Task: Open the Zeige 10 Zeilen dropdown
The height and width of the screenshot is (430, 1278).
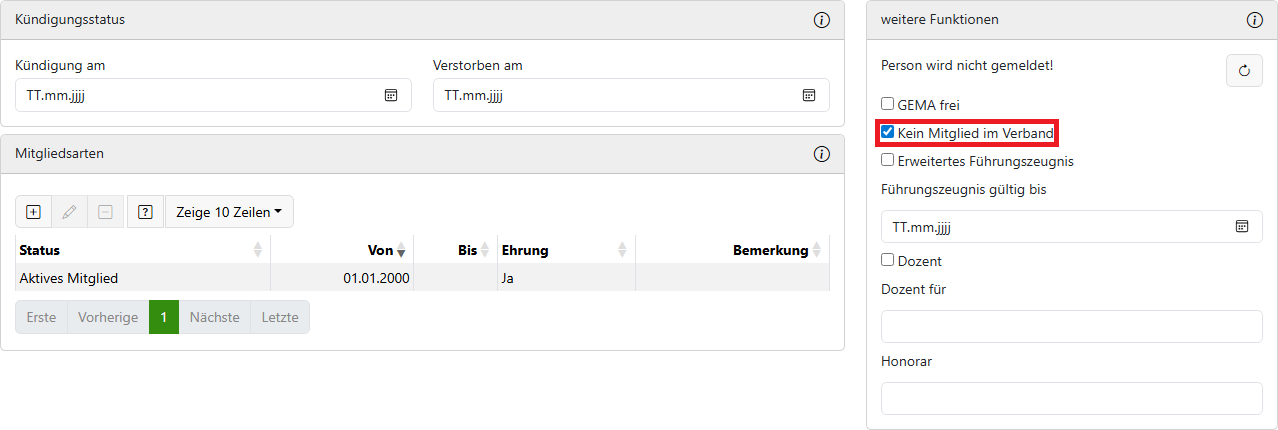Action: (x=229, y=212)
